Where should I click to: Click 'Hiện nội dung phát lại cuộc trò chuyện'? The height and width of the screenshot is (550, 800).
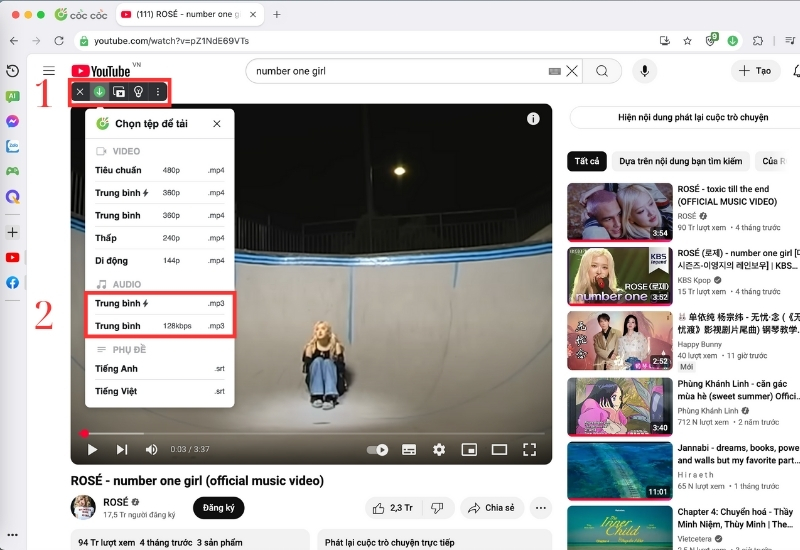tap(693, 117)
